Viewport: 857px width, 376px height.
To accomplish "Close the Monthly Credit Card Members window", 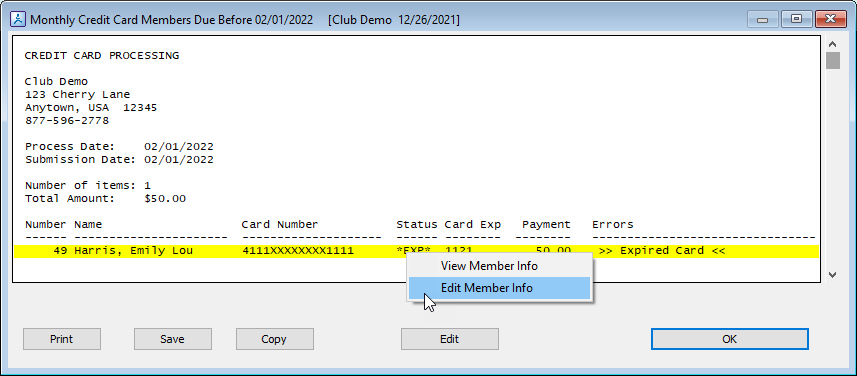I will (831, 20).
